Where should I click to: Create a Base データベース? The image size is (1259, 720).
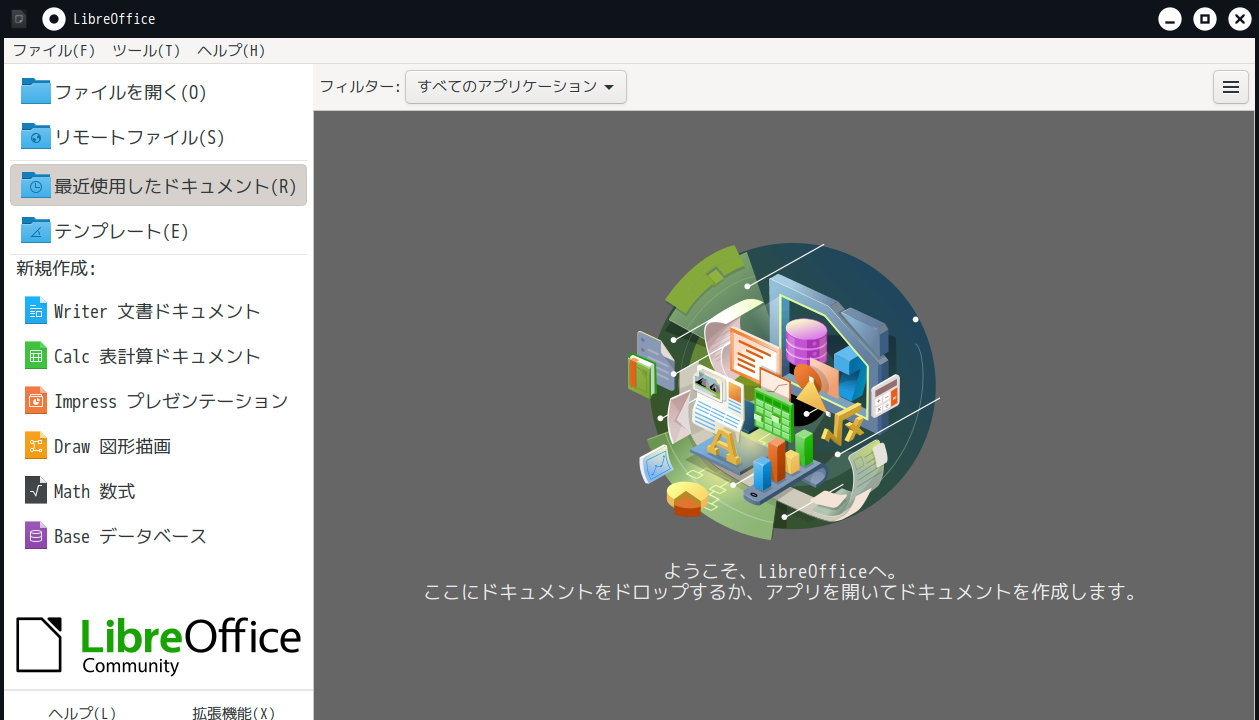pyautogui.click(x=158, y=536)
